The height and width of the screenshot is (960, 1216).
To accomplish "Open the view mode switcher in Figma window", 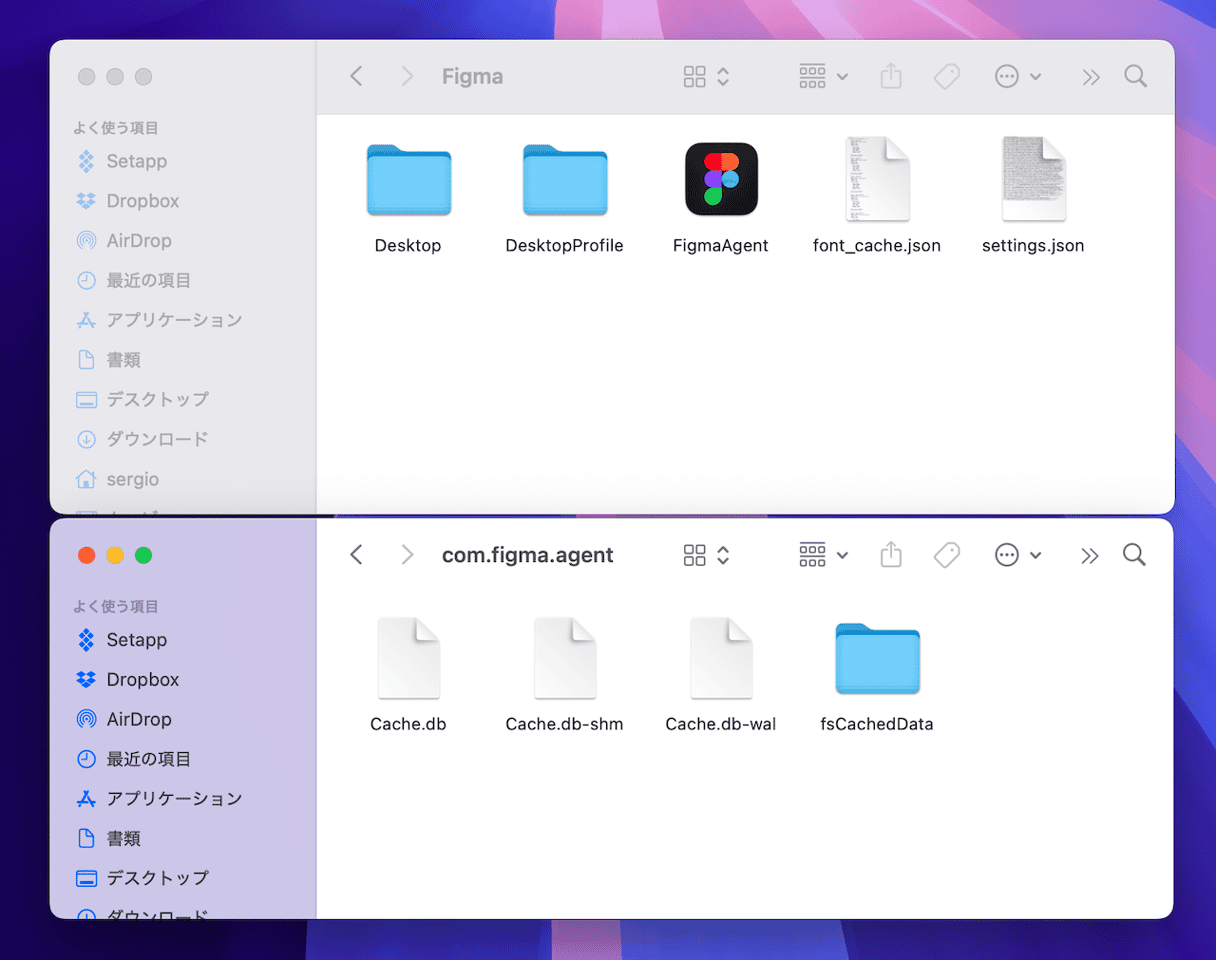I will tap(706, 77).
